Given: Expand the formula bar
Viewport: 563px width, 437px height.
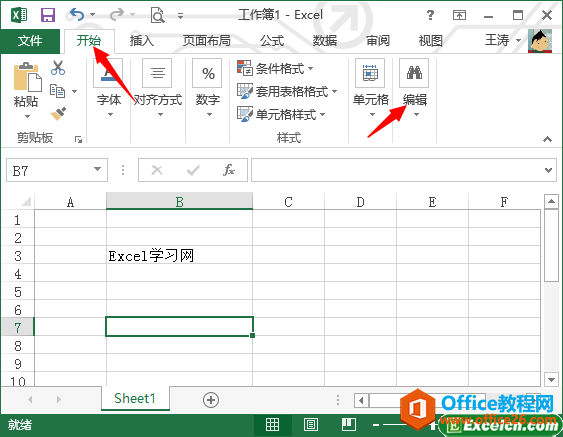Looking at the screenshot, I should [548, 170].
